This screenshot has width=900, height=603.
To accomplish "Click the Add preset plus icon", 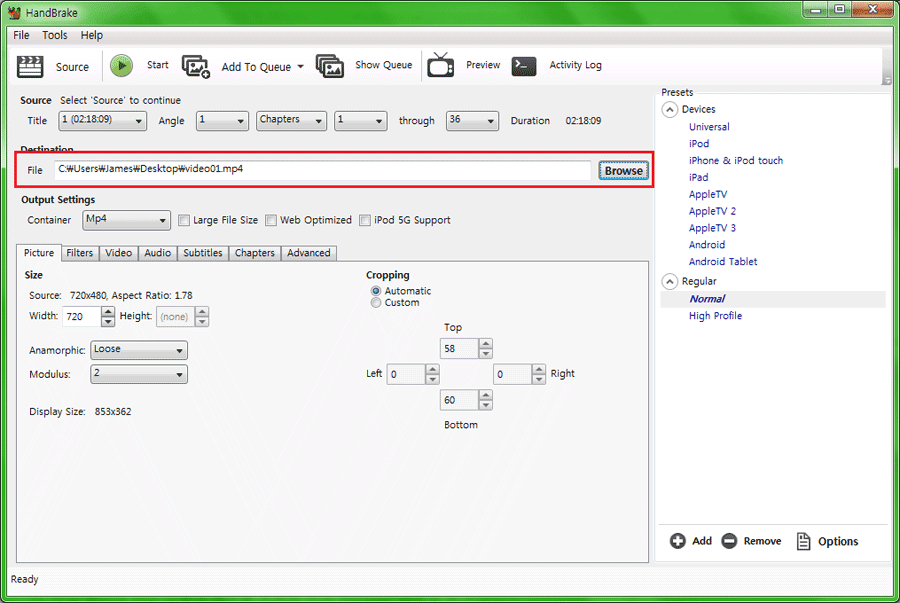I will (677, 541).
